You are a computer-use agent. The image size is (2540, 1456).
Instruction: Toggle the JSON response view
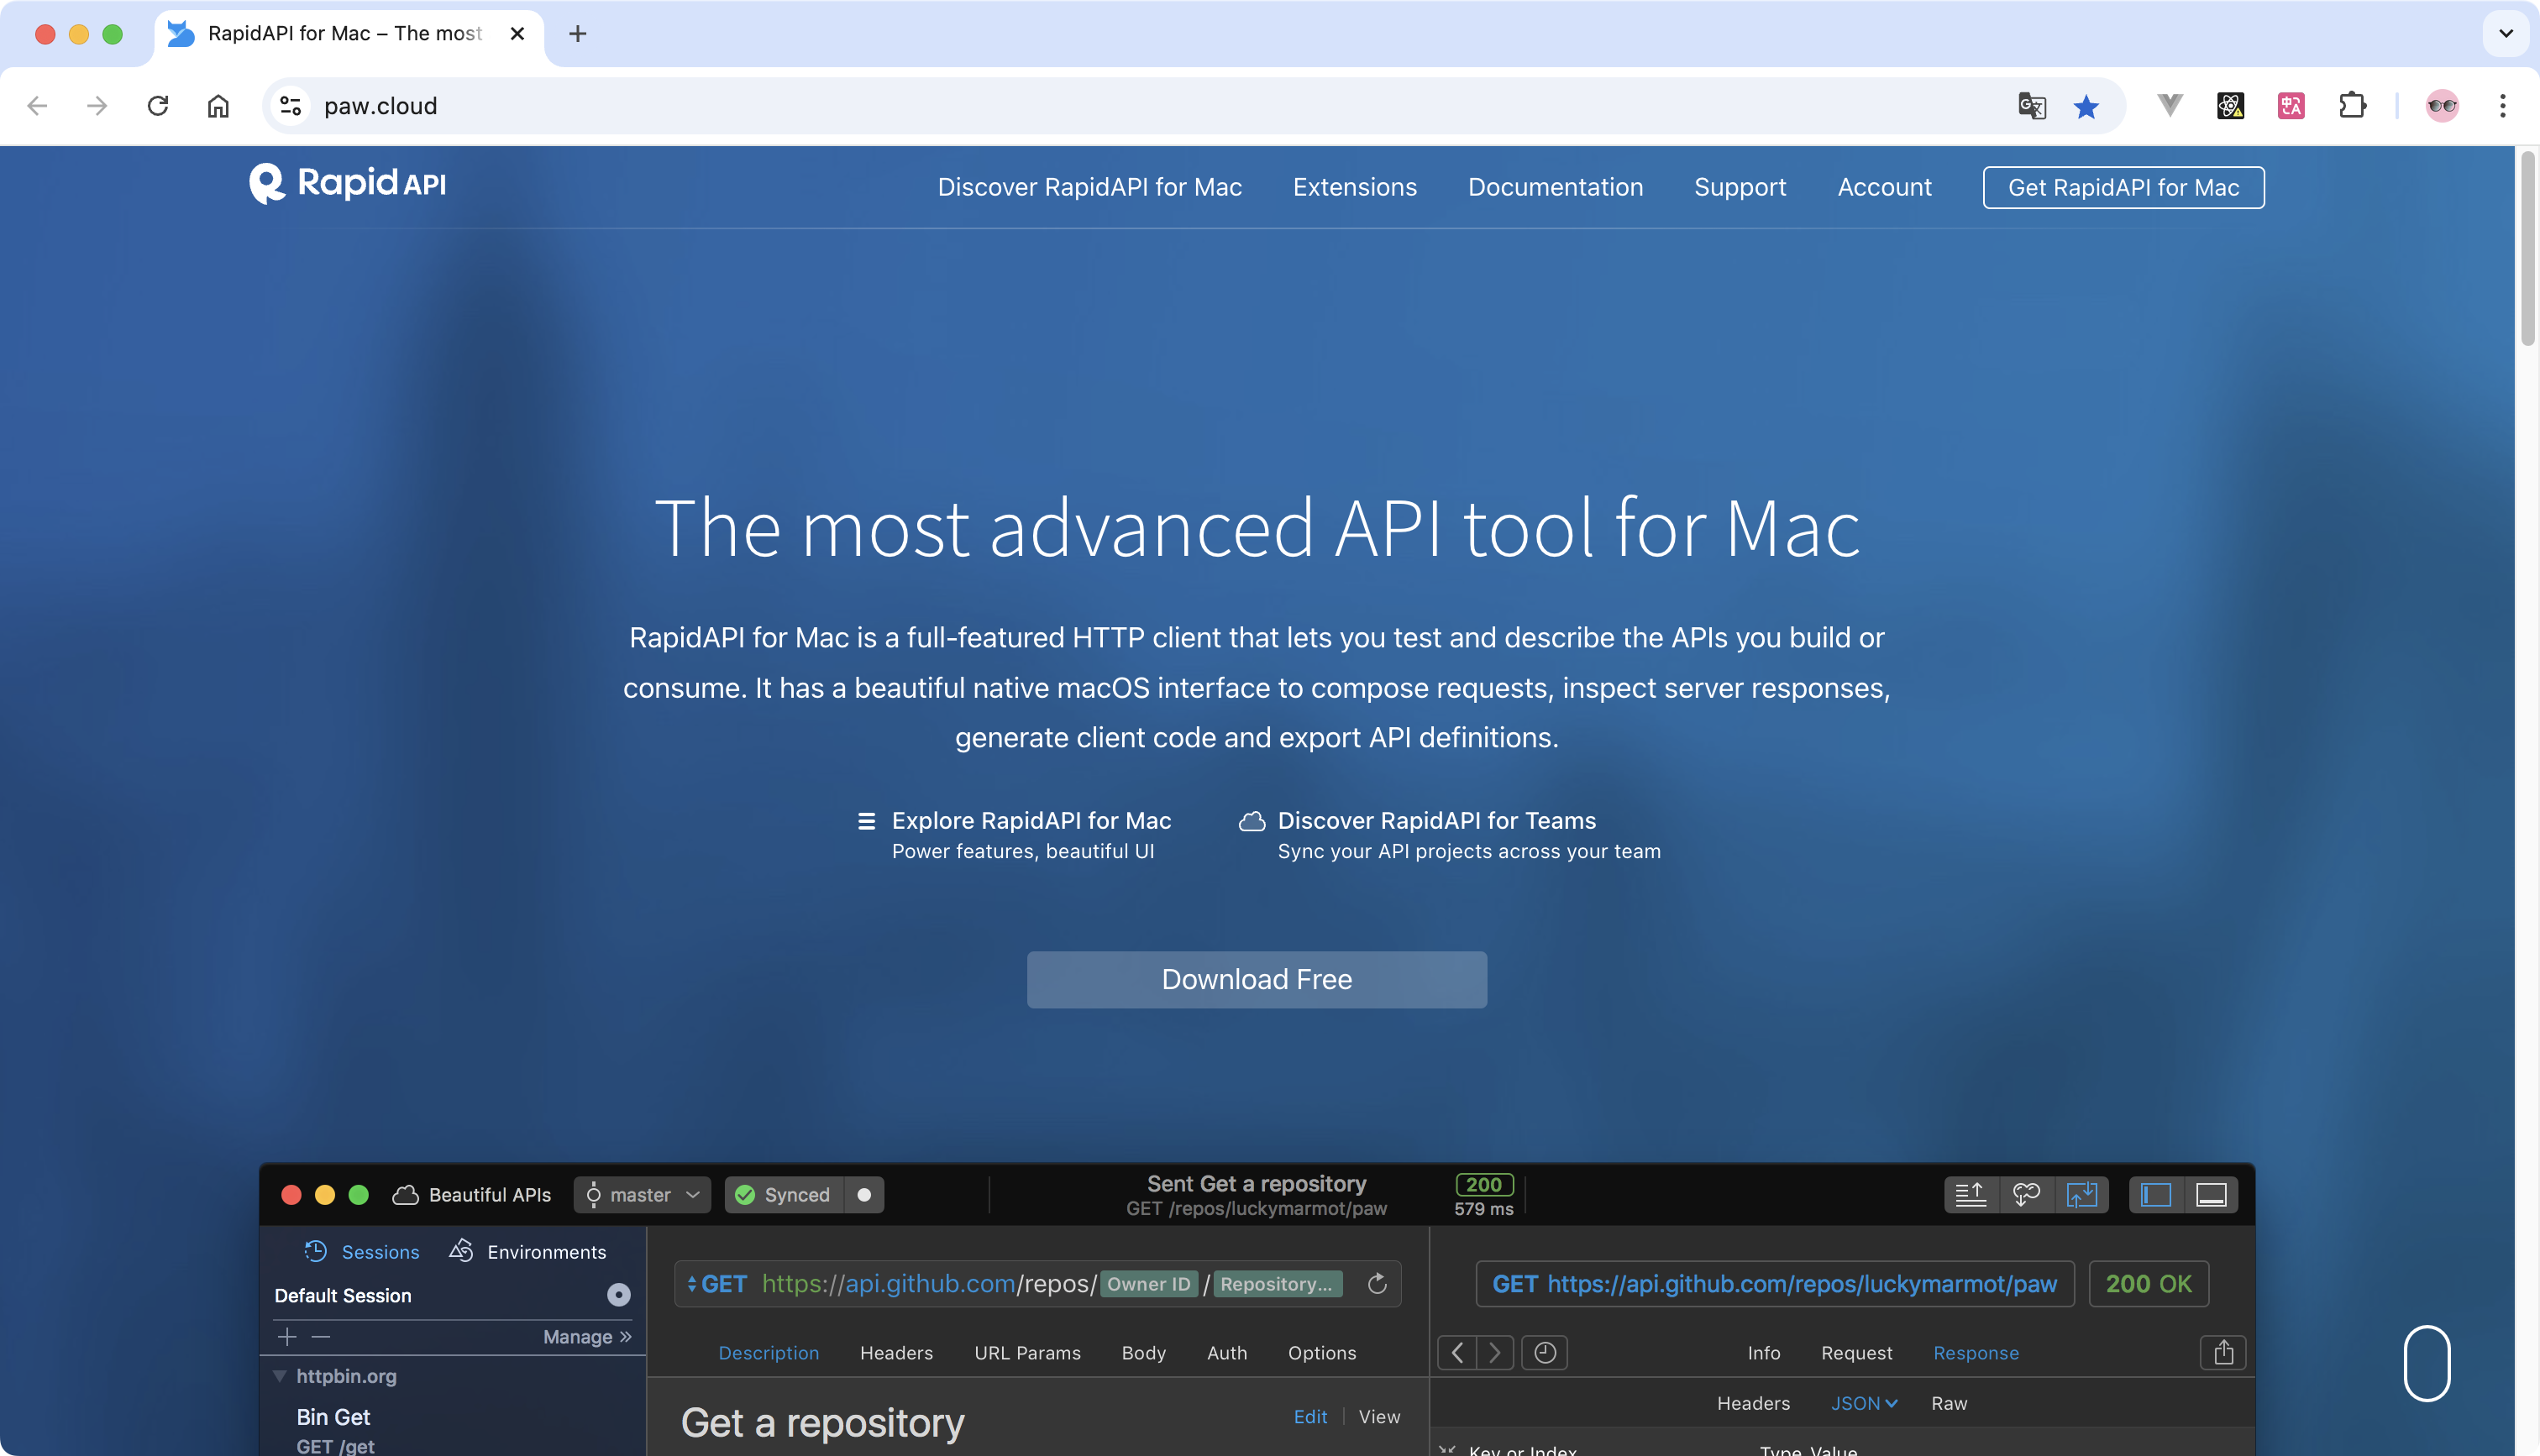pyautogui.click(x=1860, y=1401)
